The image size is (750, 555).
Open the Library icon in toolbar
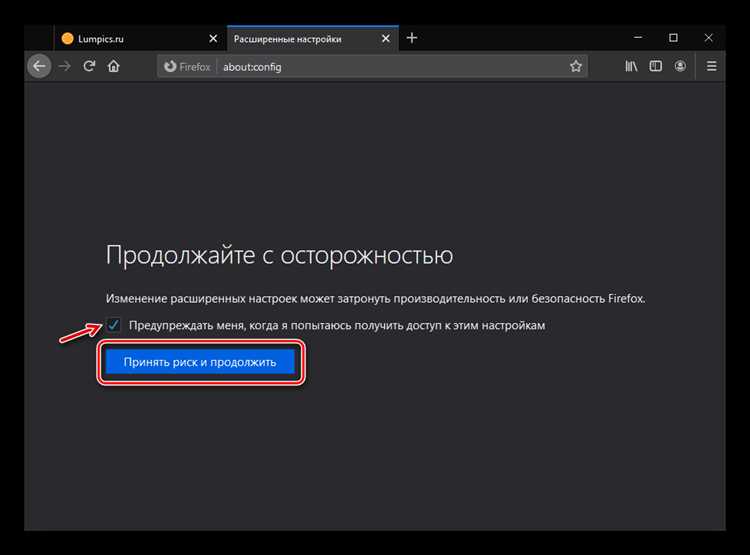point(631,66)
